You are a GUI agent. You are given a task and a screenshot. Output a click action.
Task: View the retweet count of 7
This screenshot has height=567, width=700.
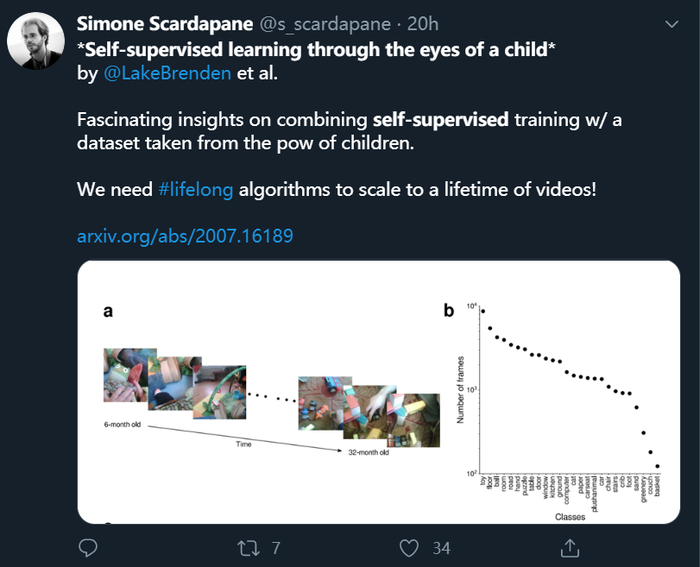tap(275, 548)
